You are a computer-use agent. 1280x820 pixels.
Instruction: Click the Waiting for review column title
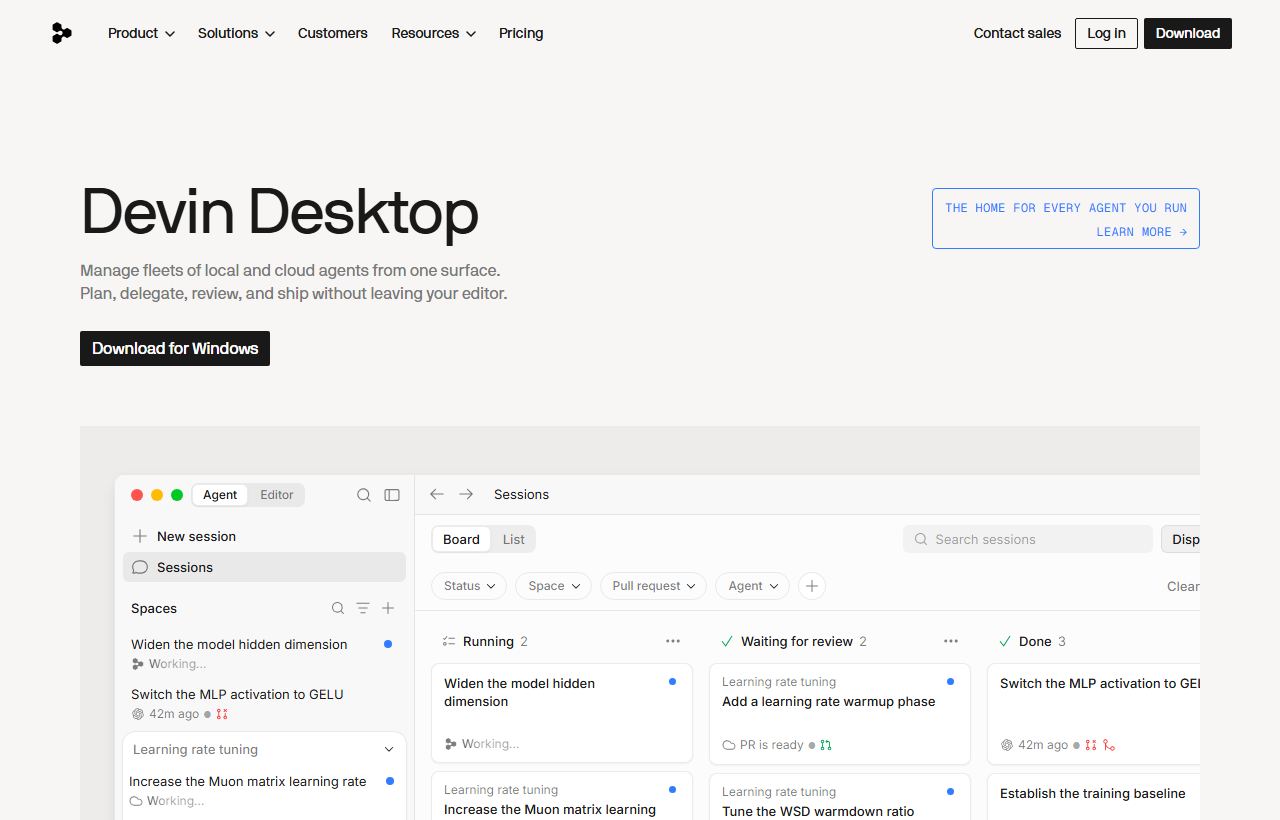797,641
